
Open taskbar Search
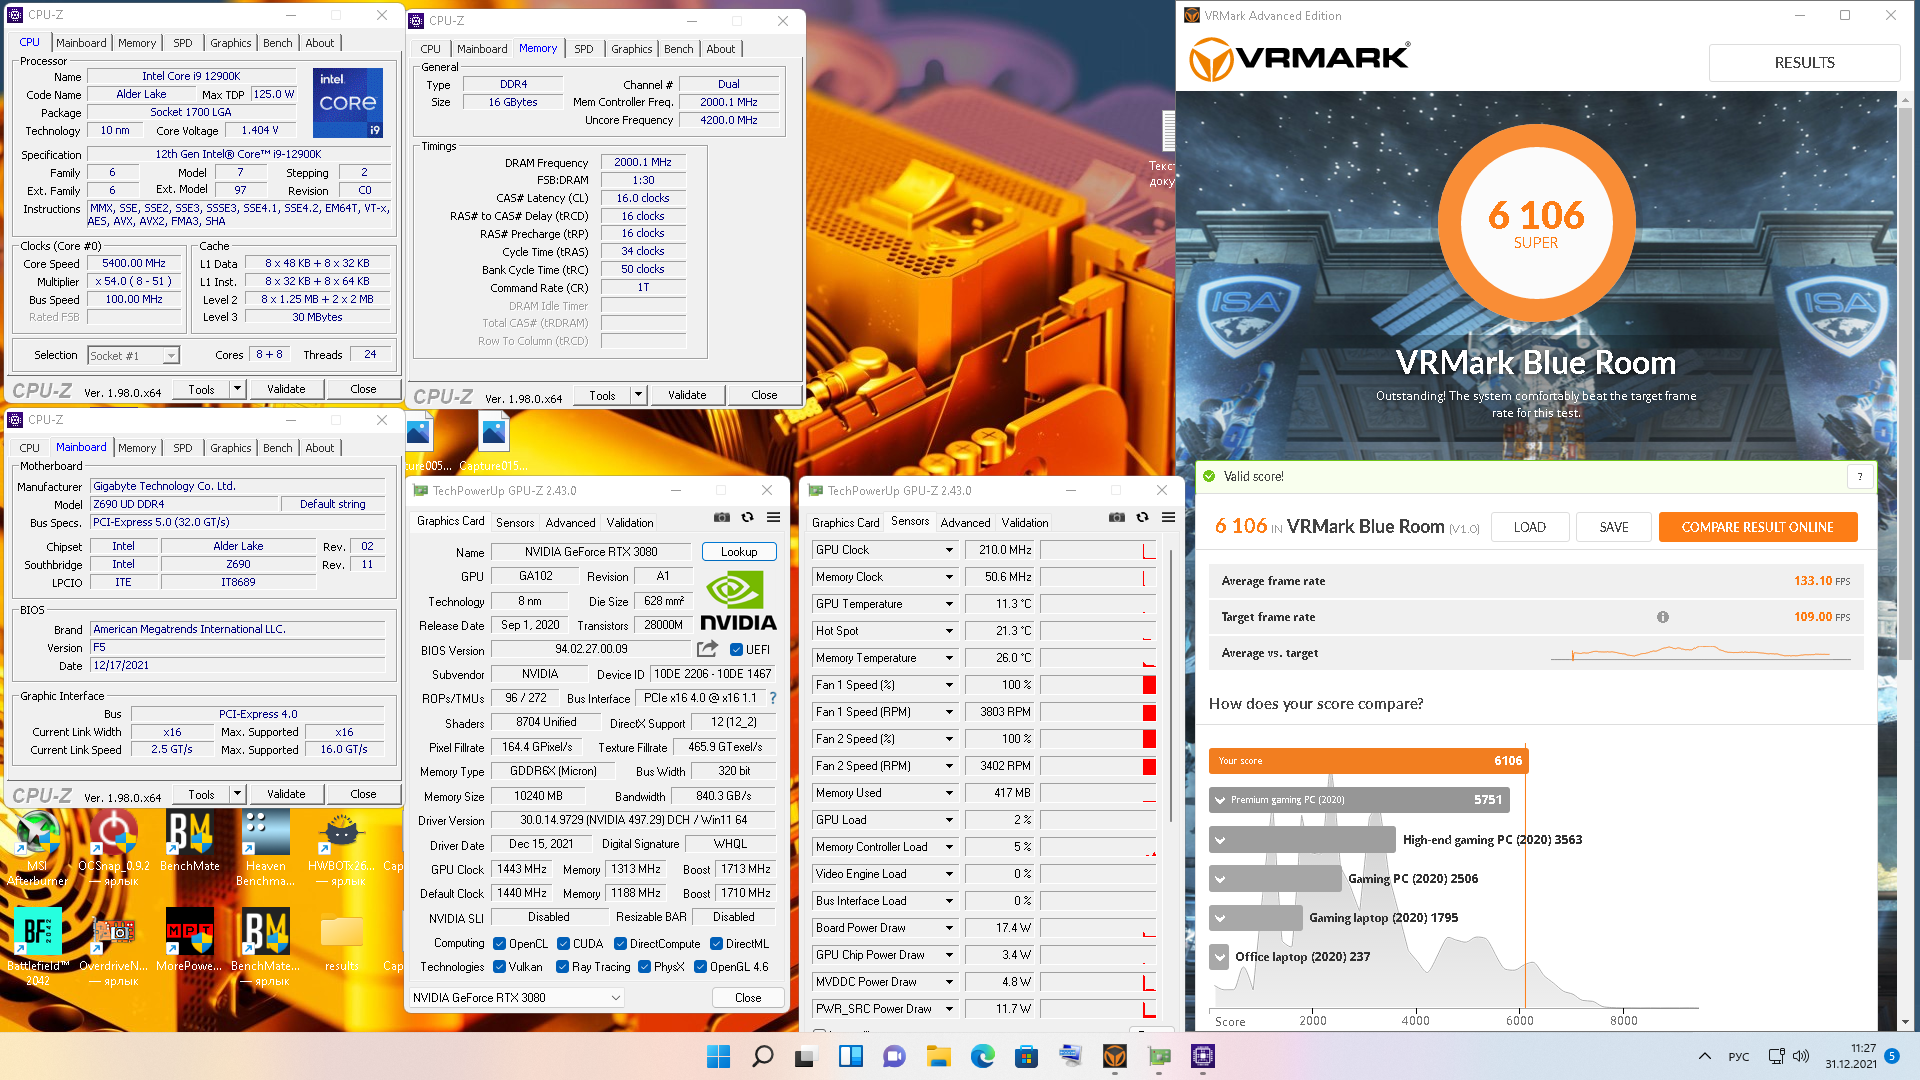pos(762,1056)
